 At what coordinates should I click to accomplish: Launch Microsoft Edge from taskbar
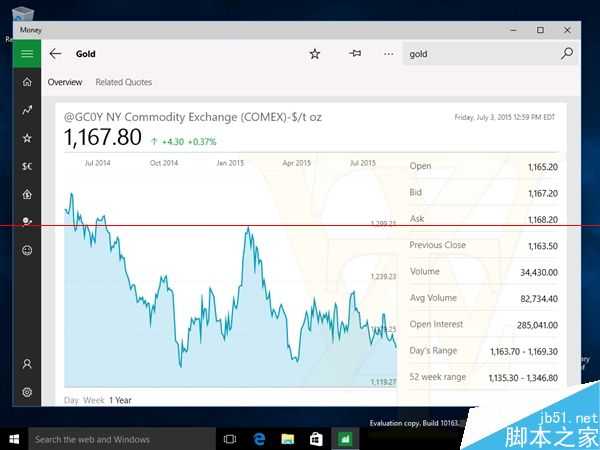click(259, 439)
